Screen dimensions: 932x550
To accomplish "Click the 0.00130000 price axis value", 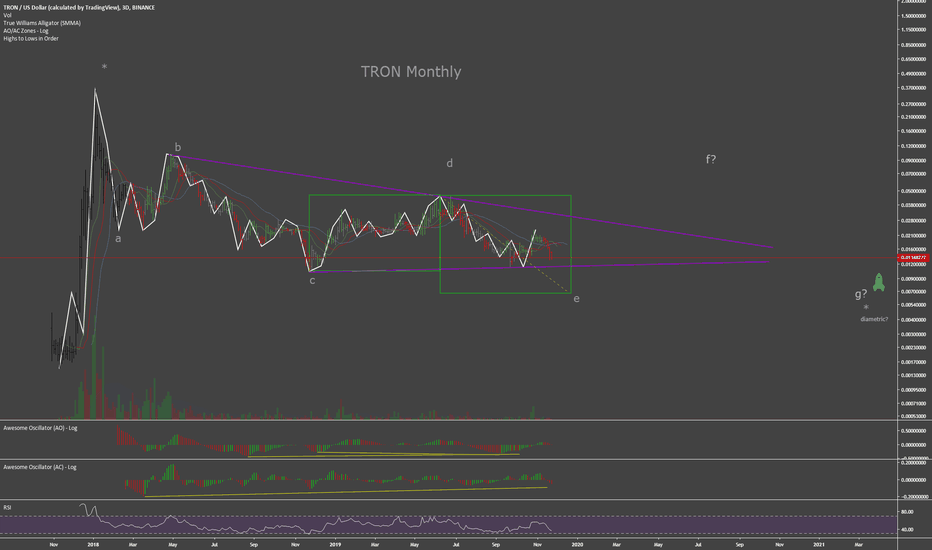I will [x=914, y=376].
